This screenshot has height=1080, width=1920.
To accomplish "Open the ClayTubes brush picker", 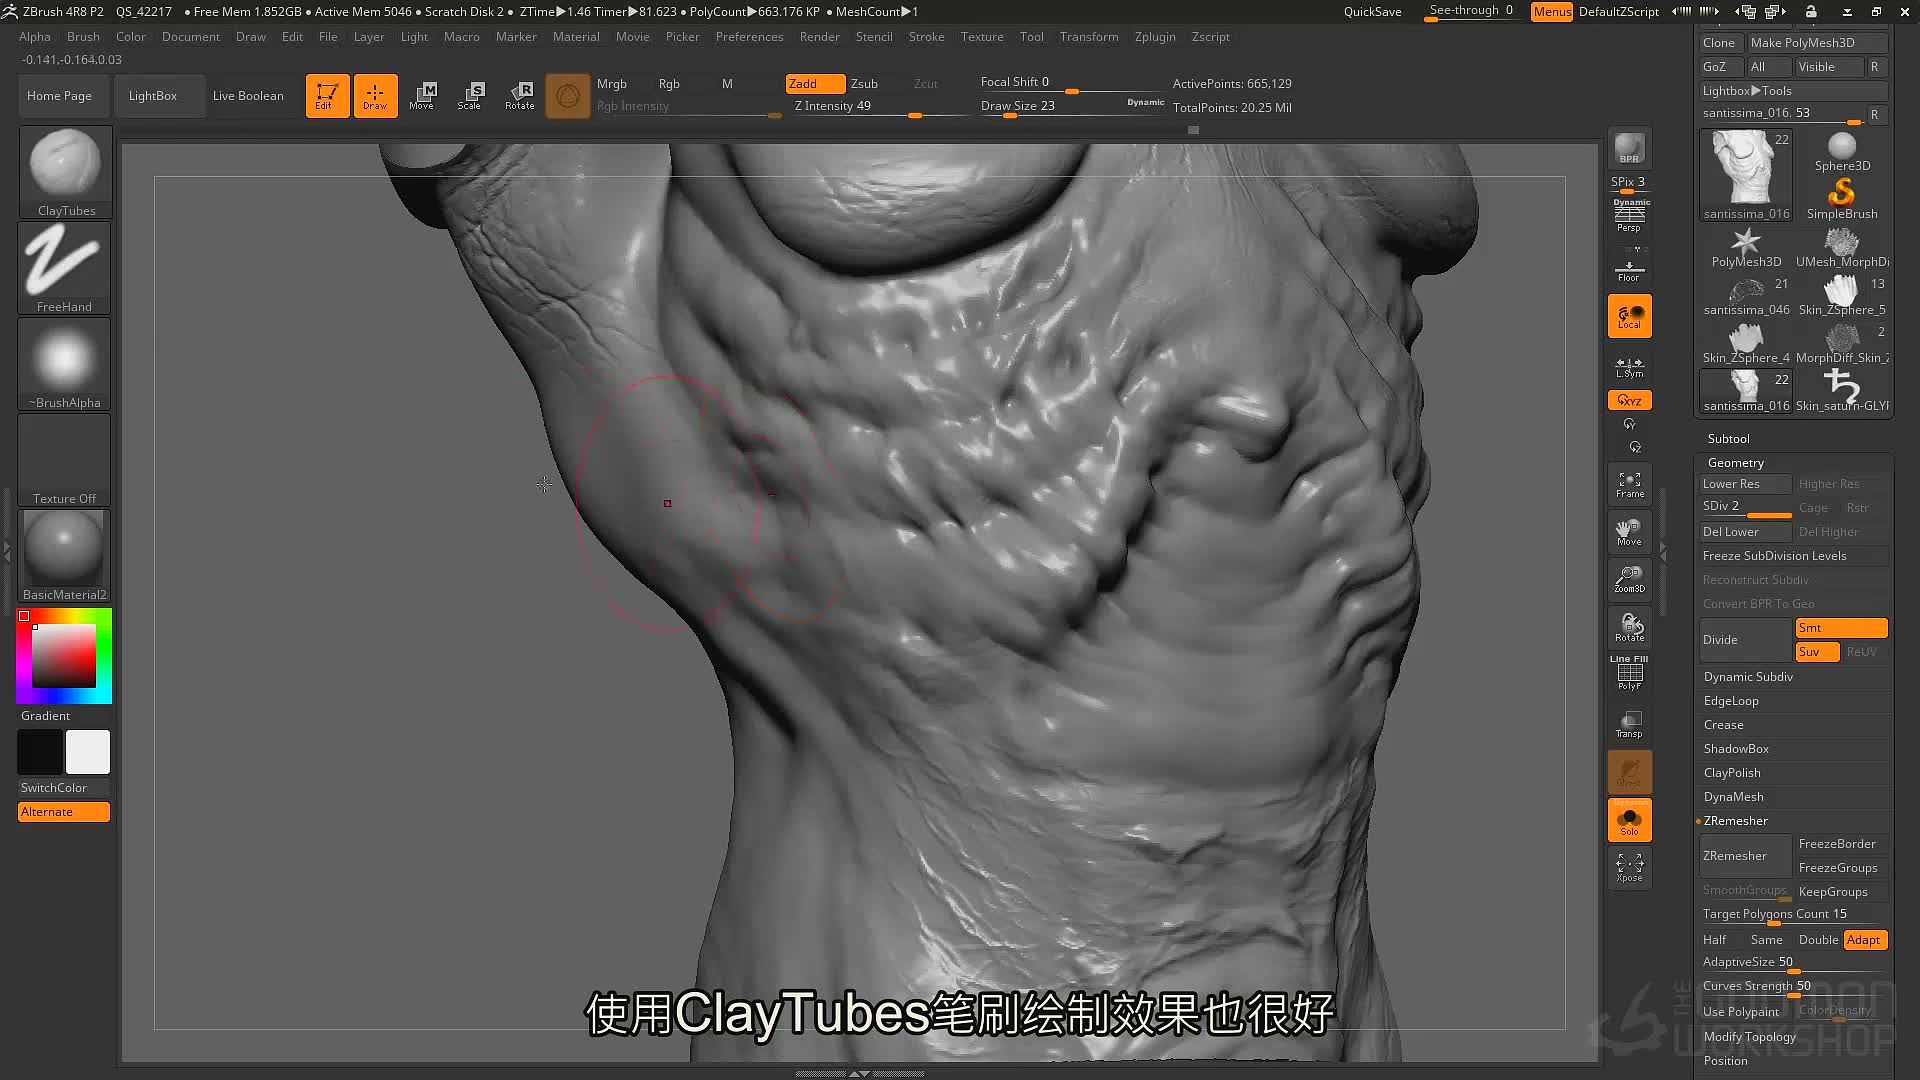I will [65, 172].
